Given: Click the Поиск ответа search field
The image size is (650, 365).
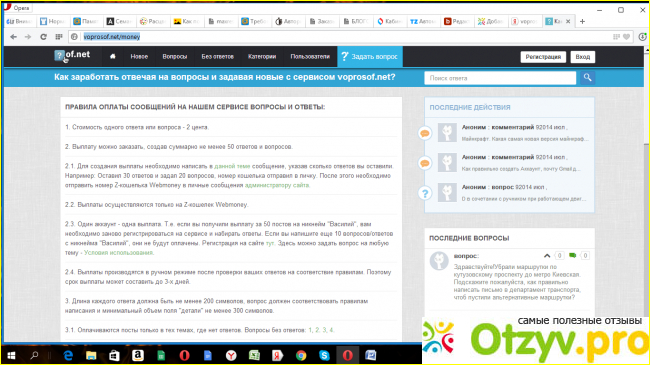Looking at the screenshot, I should [500, 78].
